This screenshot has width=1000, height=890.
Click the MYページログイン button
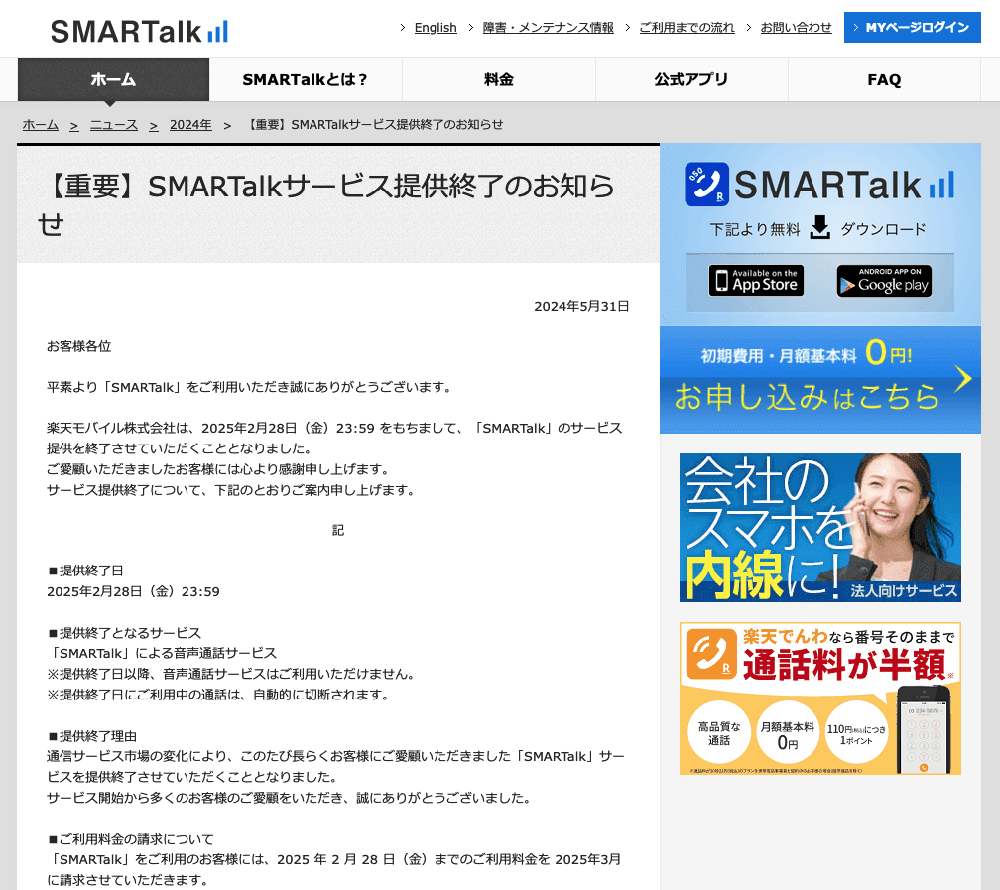pyautogui.click(x=911, y=28)
